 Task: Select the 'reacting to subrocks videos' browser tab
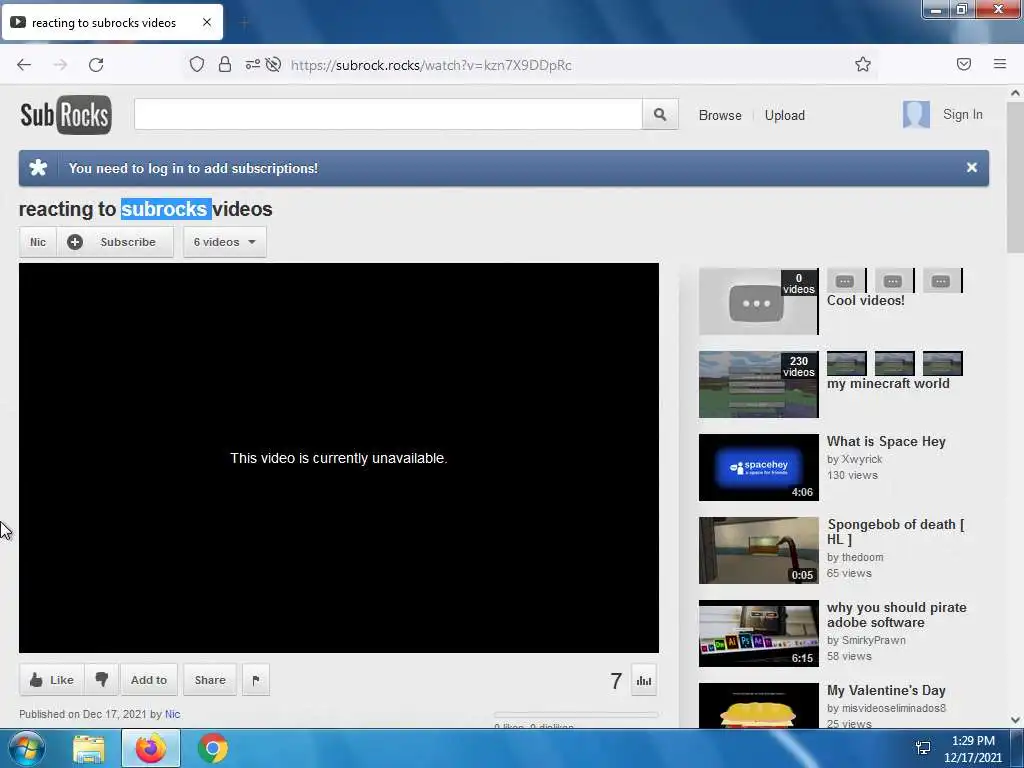[112, 22]
